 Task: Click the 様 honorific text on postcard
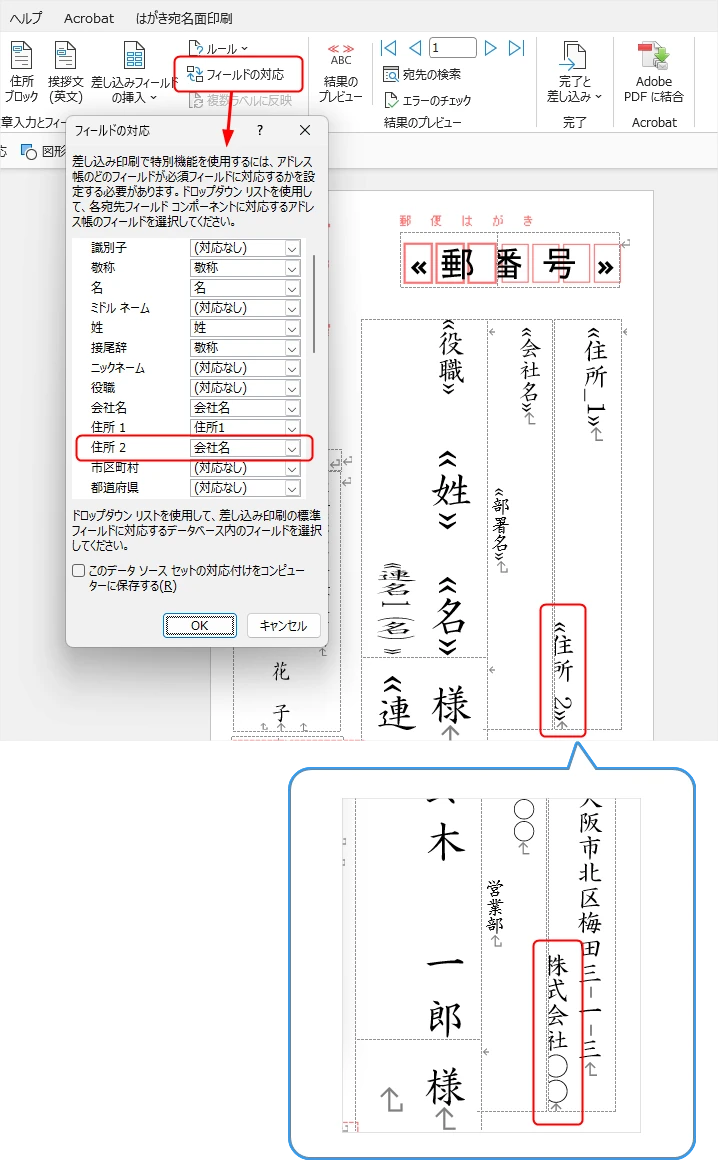tap(451, 705)
